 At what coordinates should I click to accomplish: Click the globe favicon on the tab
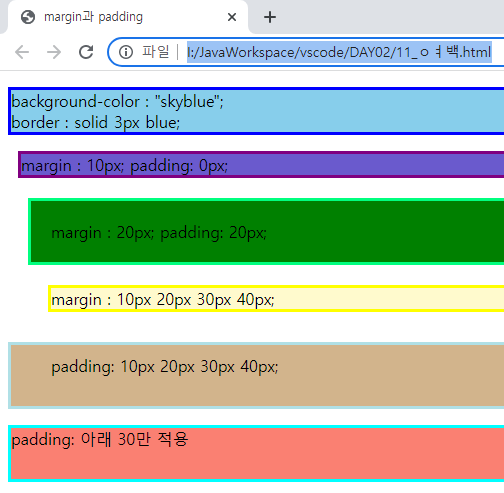[x=28, y=17]
